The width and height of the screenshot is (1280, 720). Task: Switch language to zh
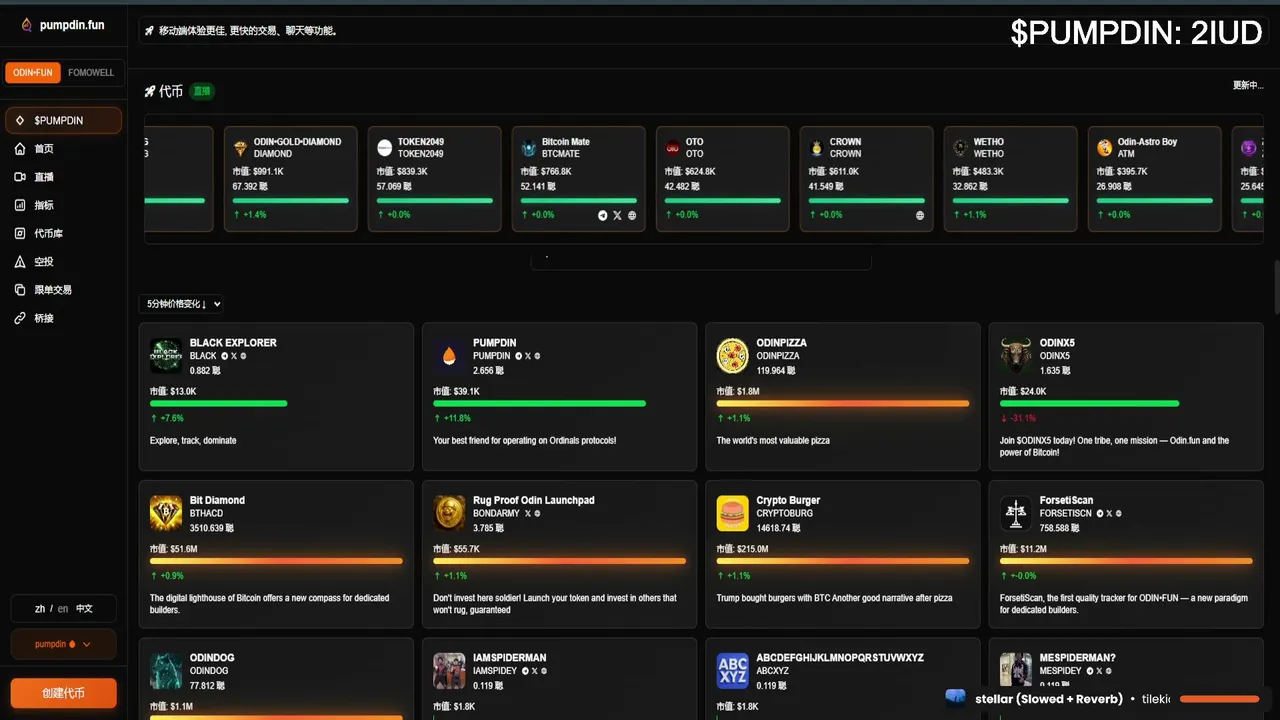pos(40,608)
